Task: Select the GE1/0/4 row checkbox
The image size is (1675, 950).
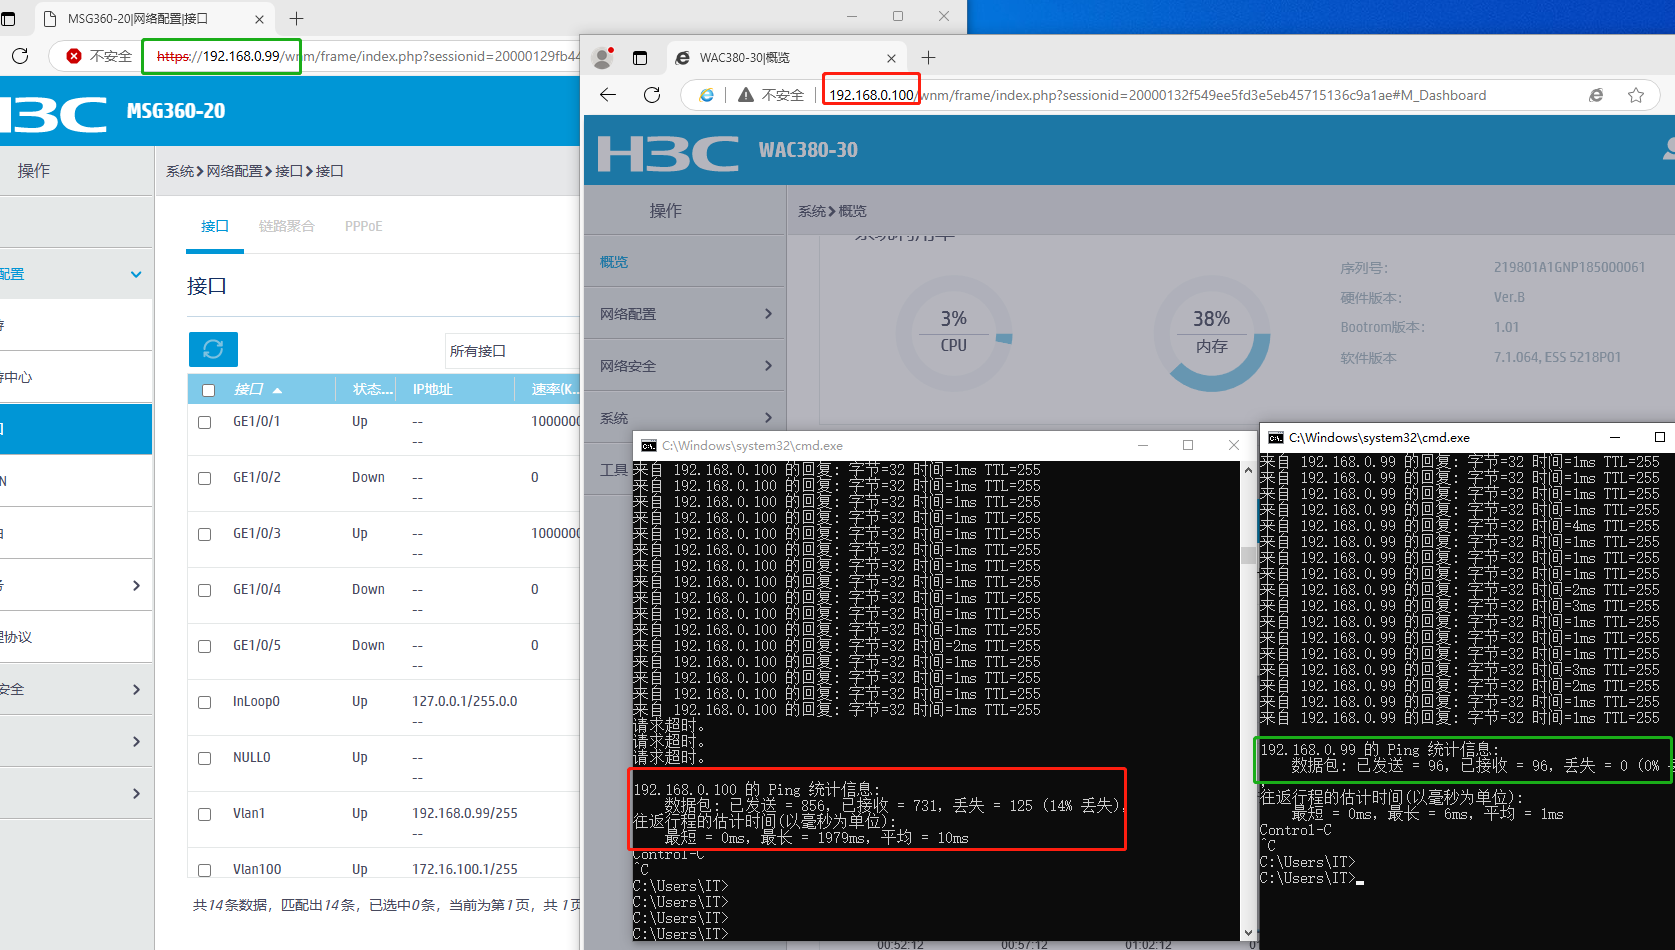Action: coord(205,591)
